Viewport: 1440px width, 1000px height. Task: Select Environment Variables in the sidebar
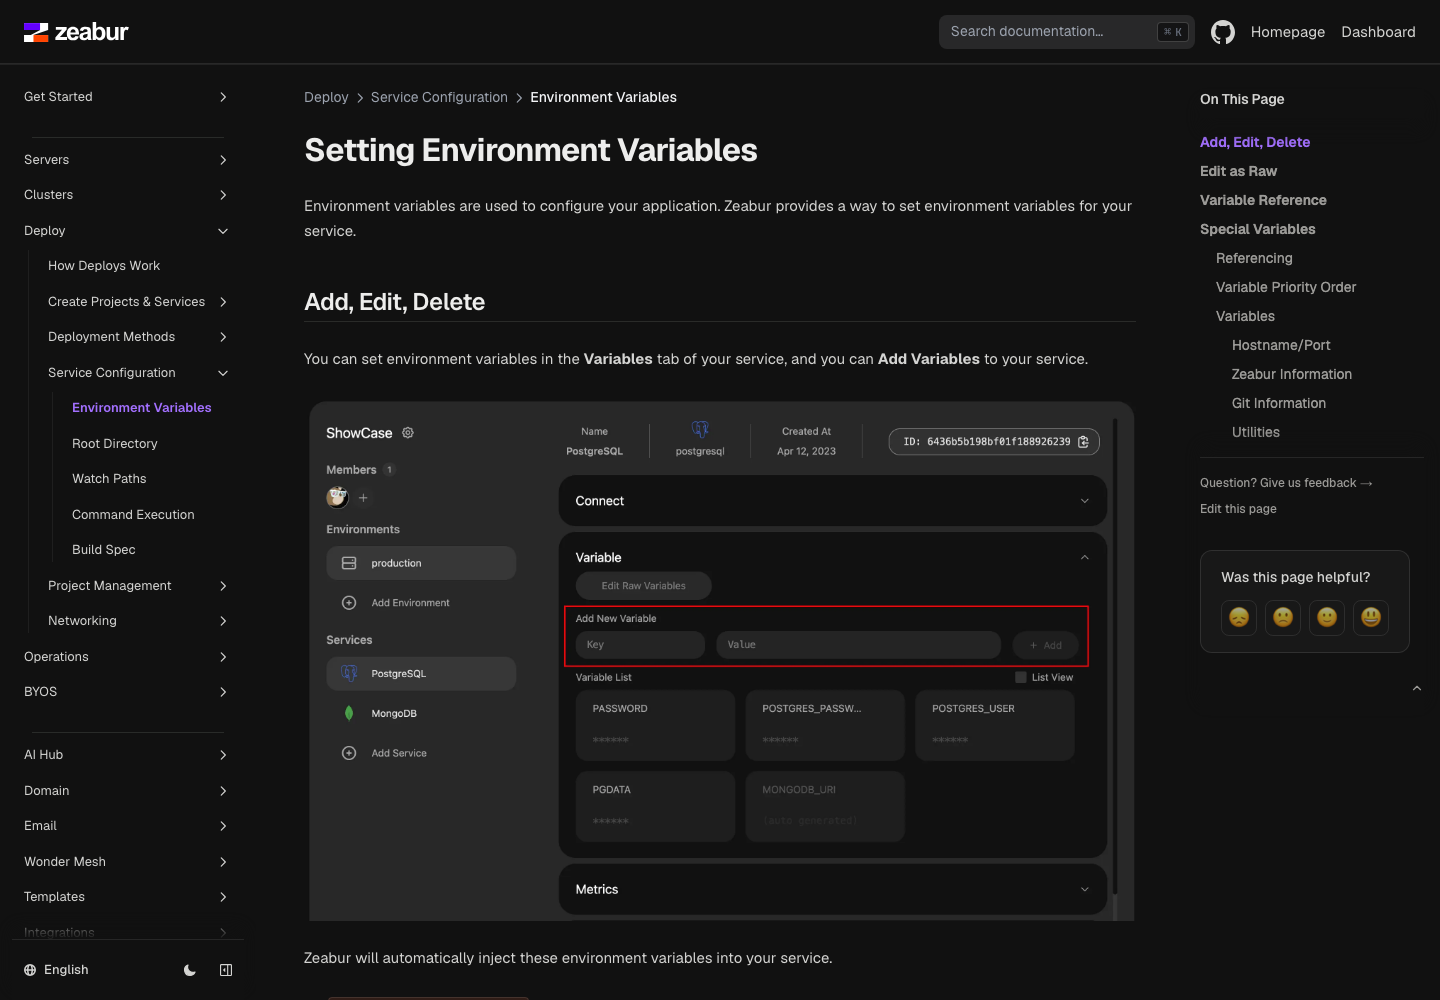tap(150, 408)
